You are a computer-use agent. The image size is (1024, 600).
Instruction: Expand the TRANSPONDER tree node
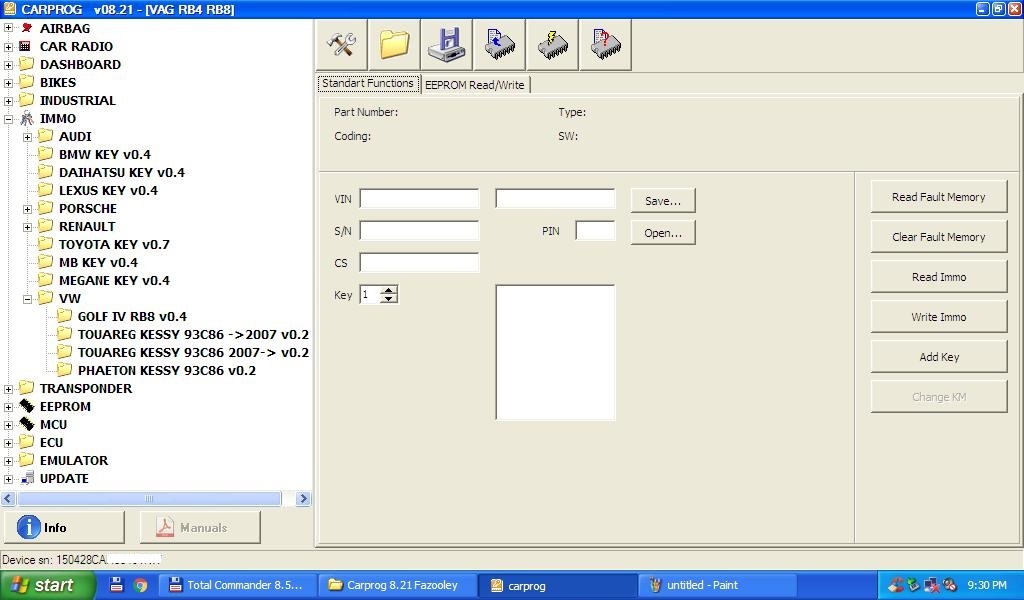pos(8,389)
